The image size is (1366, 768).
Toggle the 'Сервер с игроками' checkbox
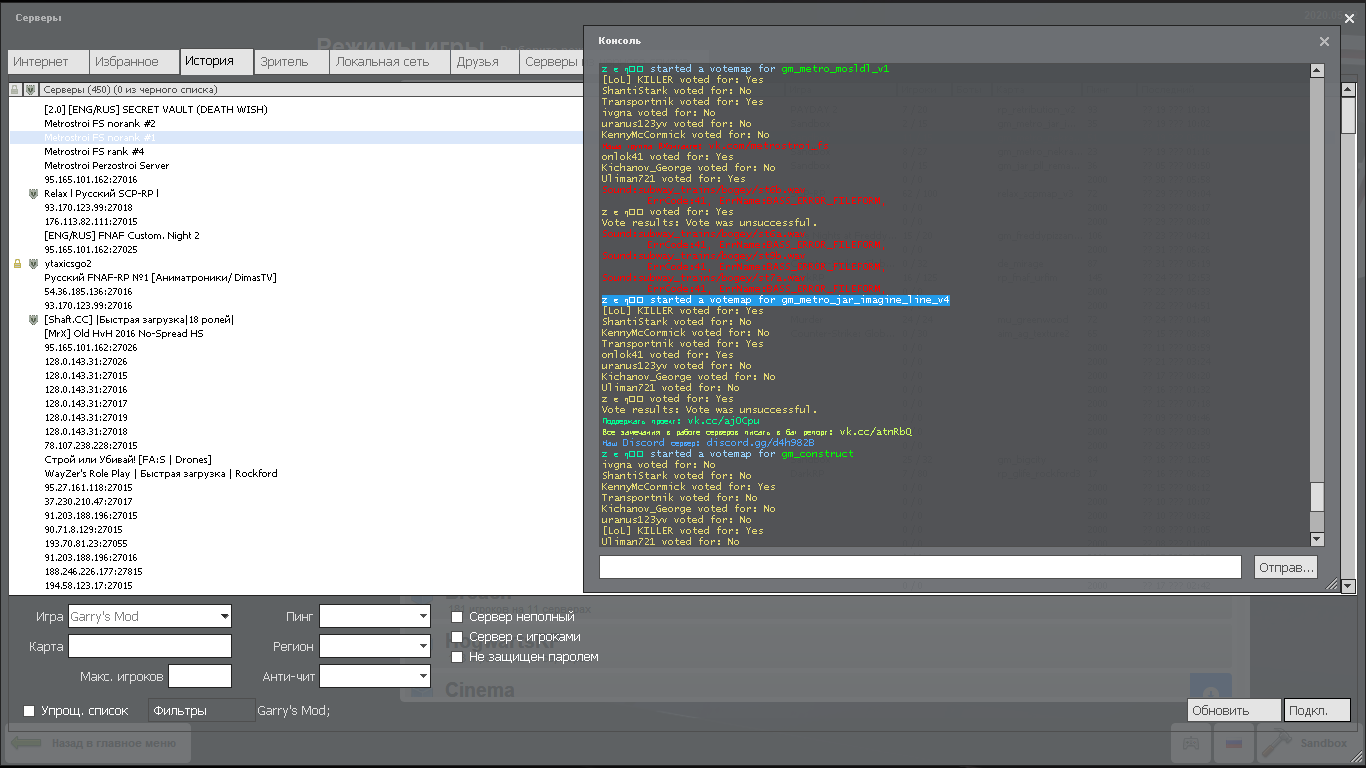point(457,637)
